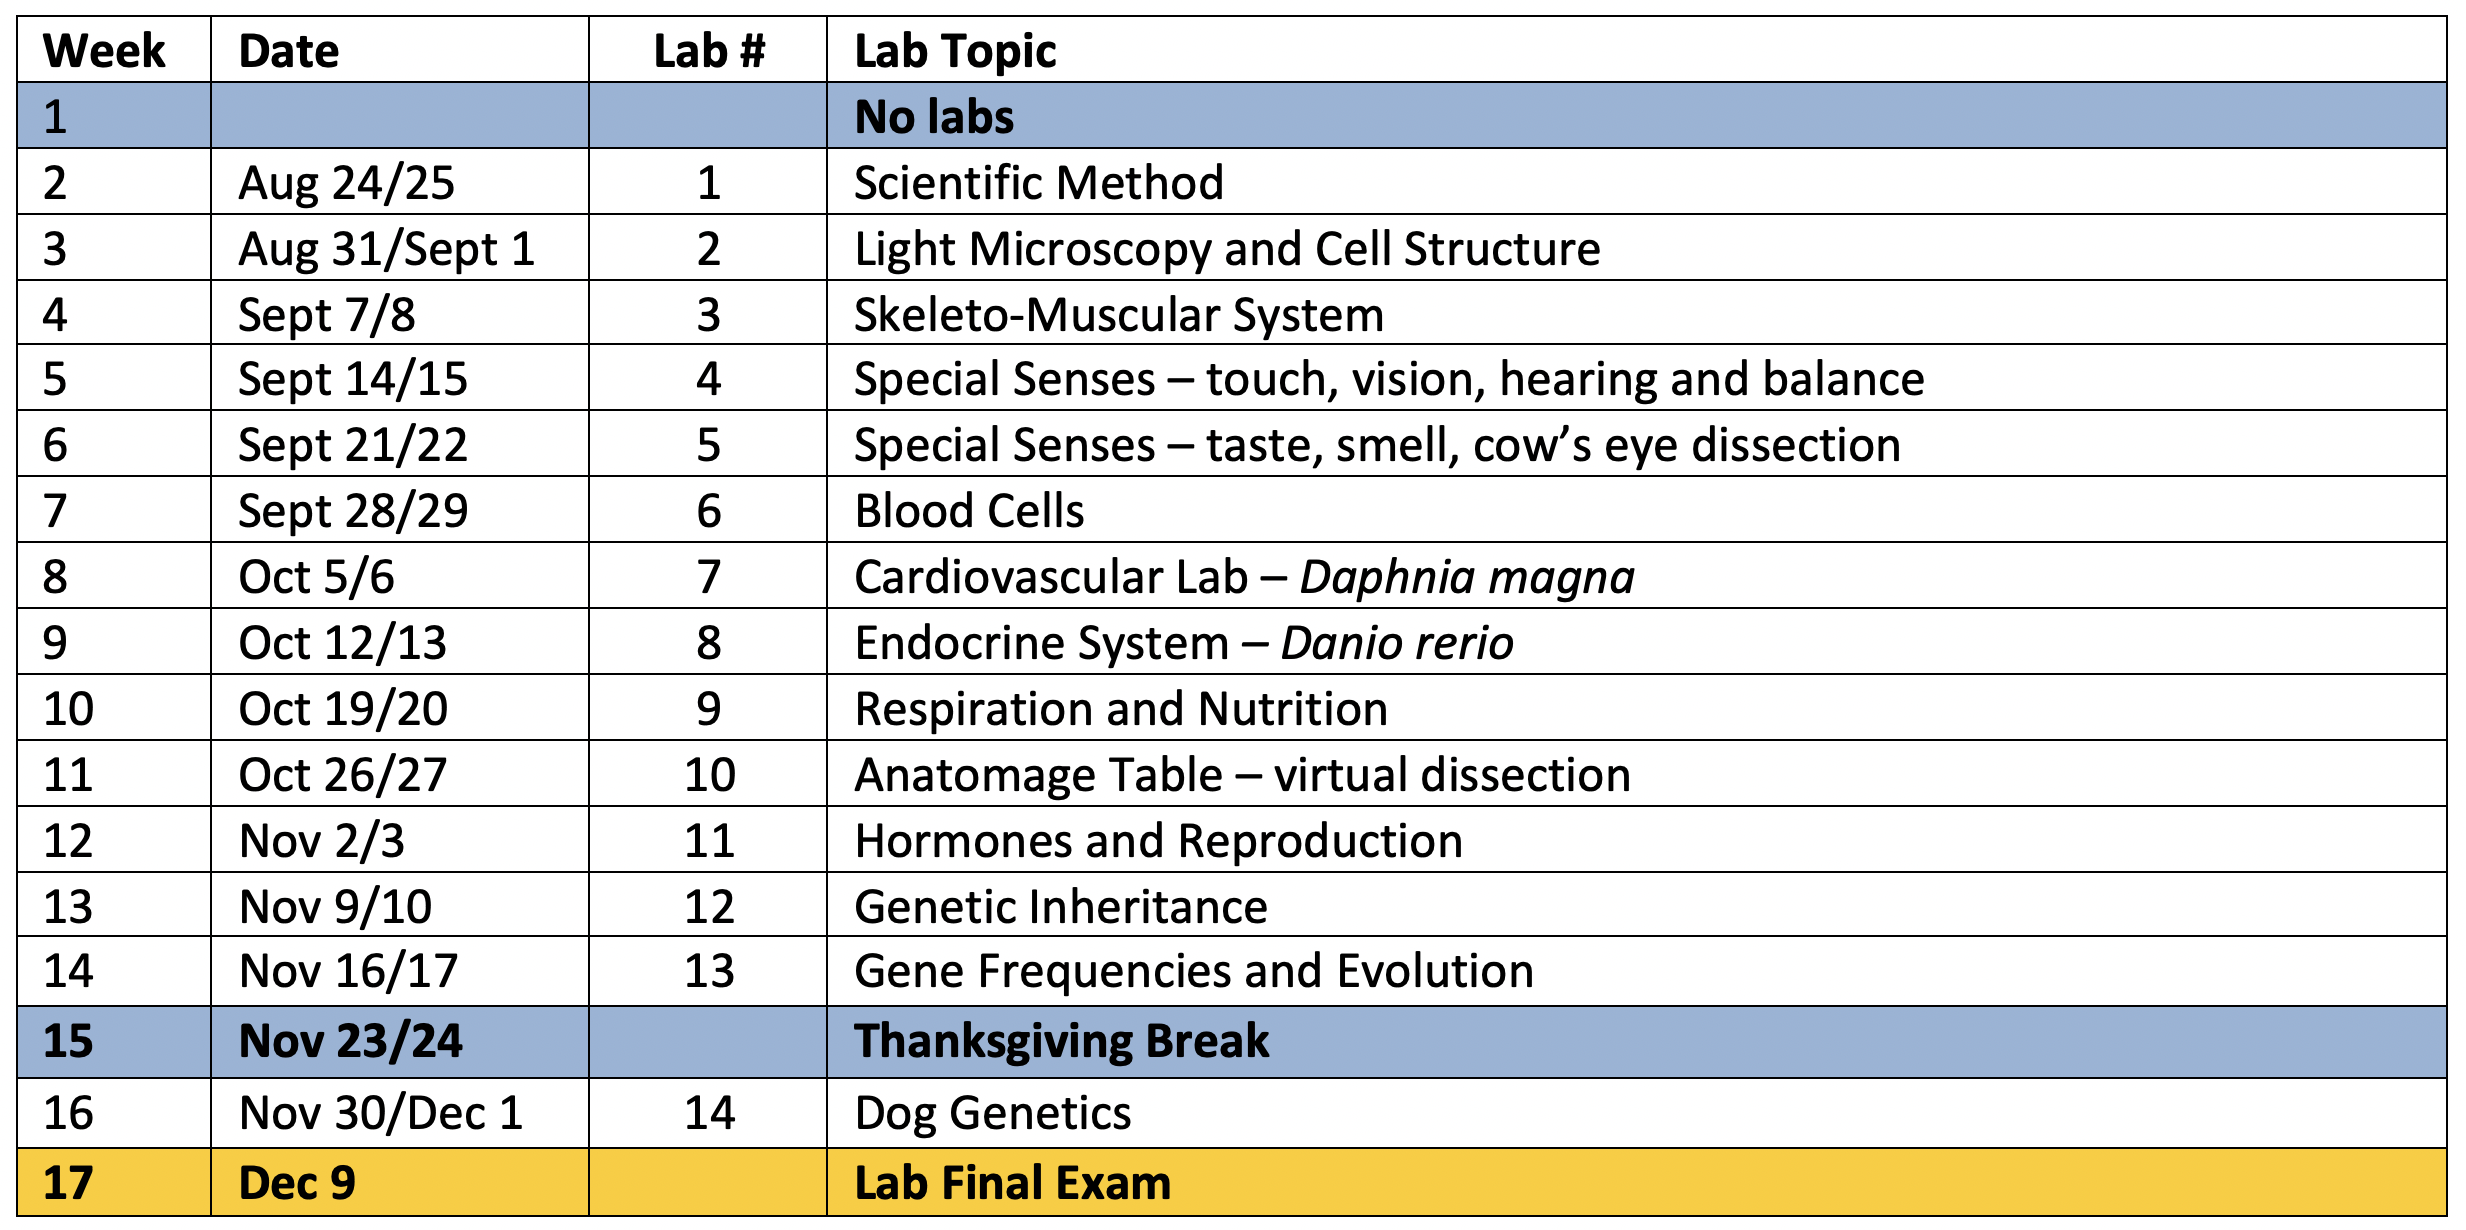Viewport: 2466px width, 1230px height.
Task: Select the 'Daphnia magna' cardiovascular lab
Action: [x=1637, y=576]
